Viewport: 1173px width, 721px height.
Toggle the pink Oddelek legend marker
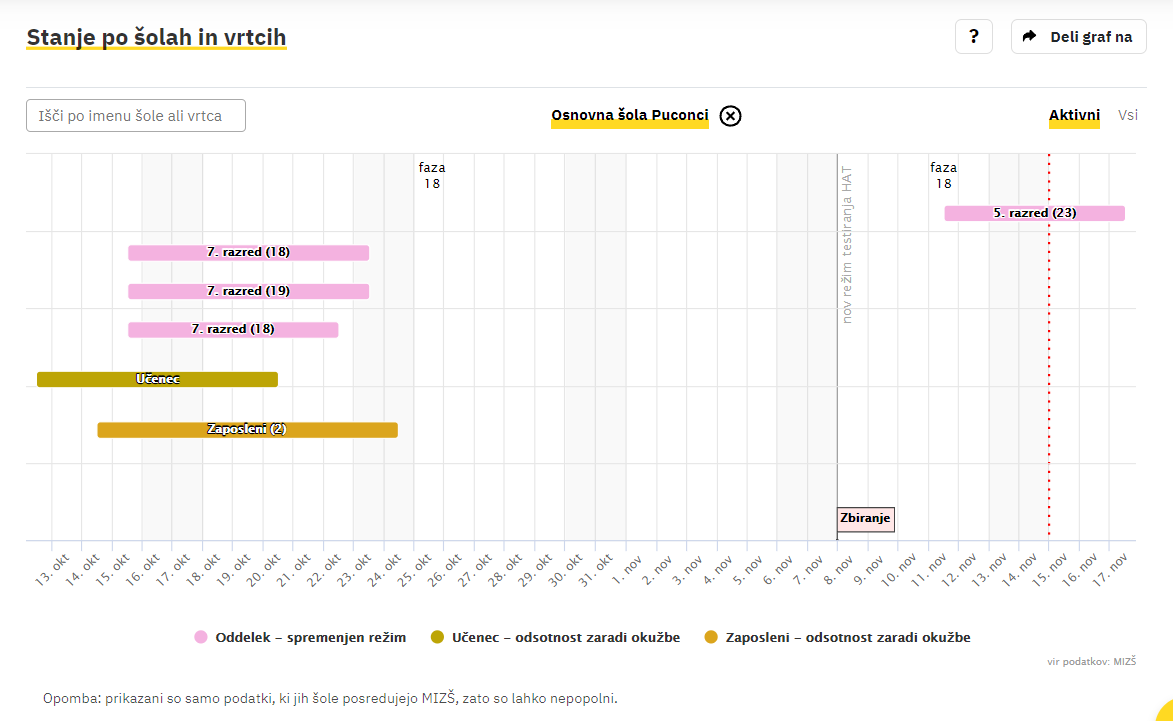click(x=201, y=637)
